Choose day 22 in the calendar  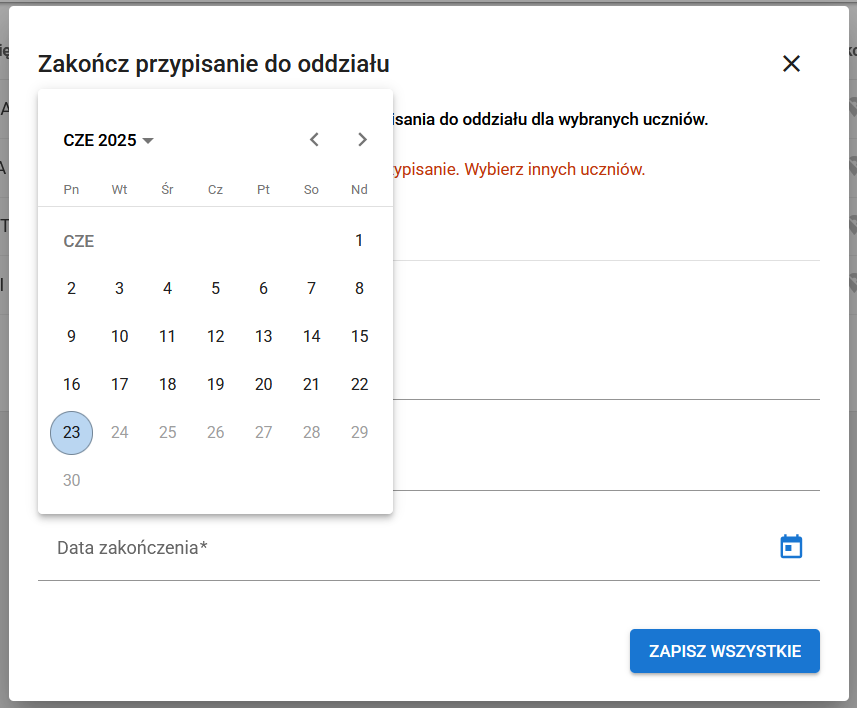tap(359, 385)
